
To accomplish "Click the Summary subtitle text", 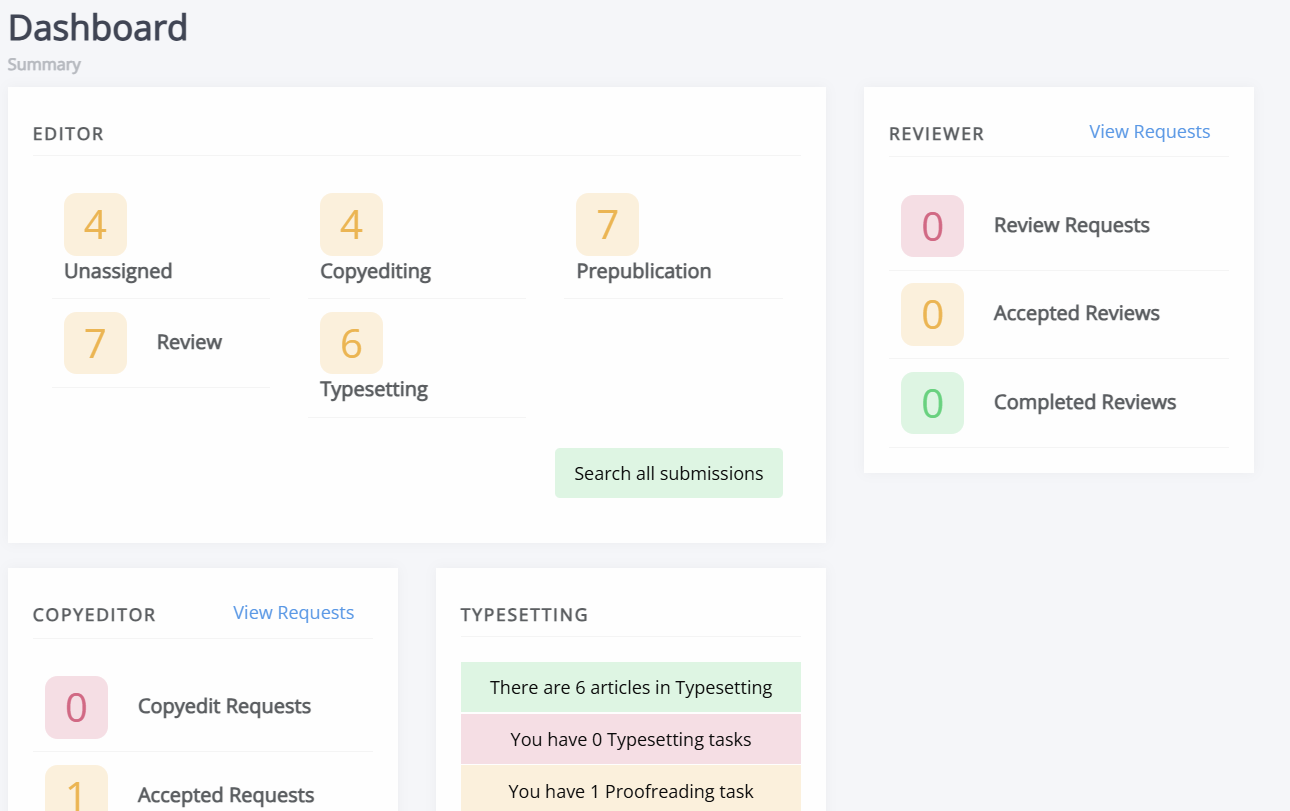I will tap(44, 64).
